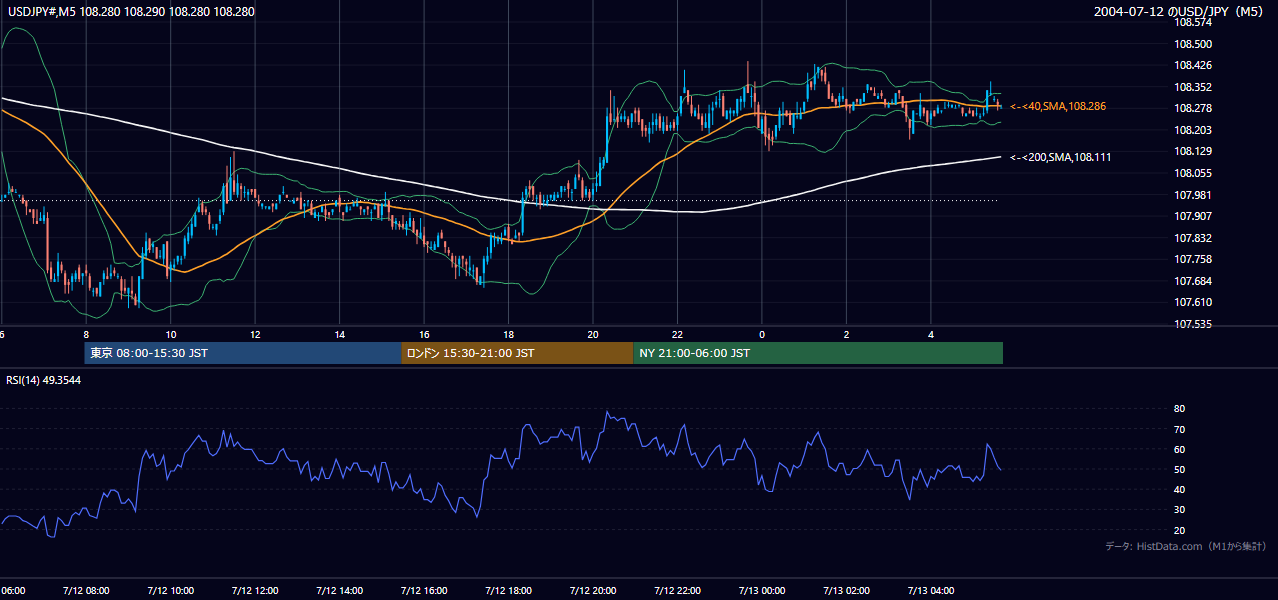Click the 108.352 price axis label
The height and width of the screenshot is (600, 1278).
pos(1192,87)
